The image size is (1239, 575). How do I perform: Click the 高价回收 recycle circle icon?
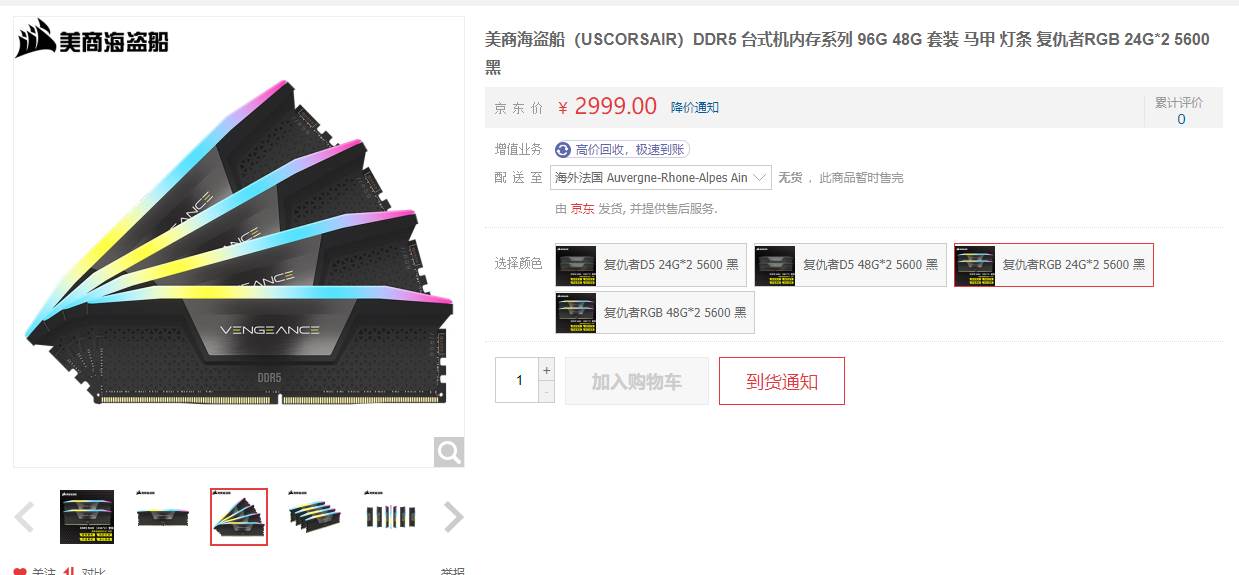(x=563, y=149)
